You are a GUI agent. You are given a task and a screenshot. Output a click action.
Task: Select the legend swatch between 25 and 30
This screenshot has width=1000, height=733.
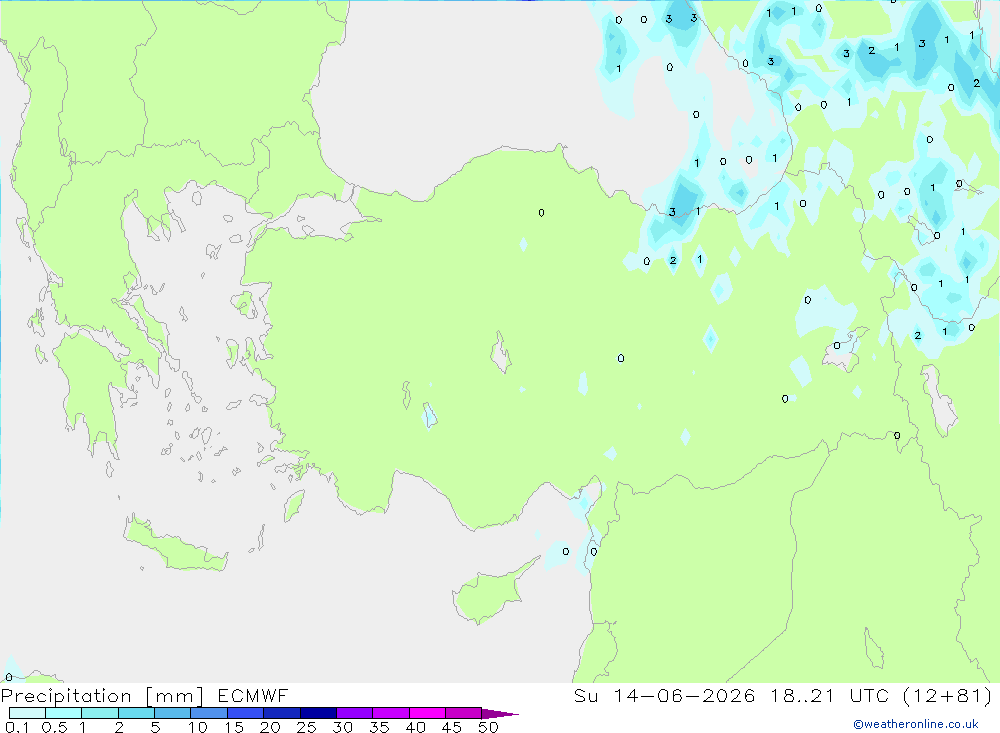click(318, 713)
